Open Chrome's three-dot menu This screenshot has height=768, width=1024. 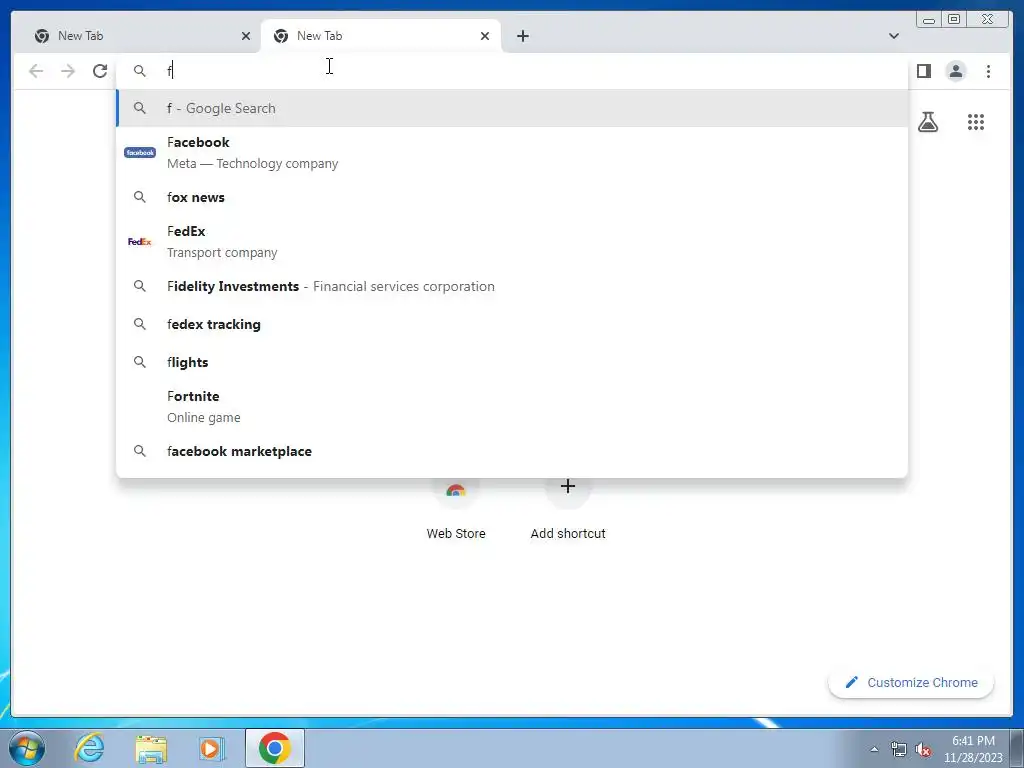(x=988, y=71)
